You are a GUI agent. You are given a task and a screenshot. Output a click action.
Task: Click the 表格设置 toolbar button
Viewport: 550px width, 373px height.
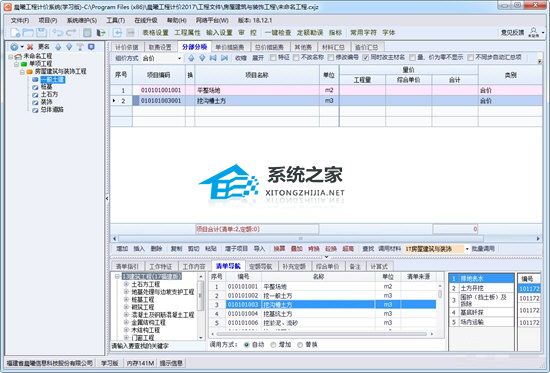tap(155, 33)
